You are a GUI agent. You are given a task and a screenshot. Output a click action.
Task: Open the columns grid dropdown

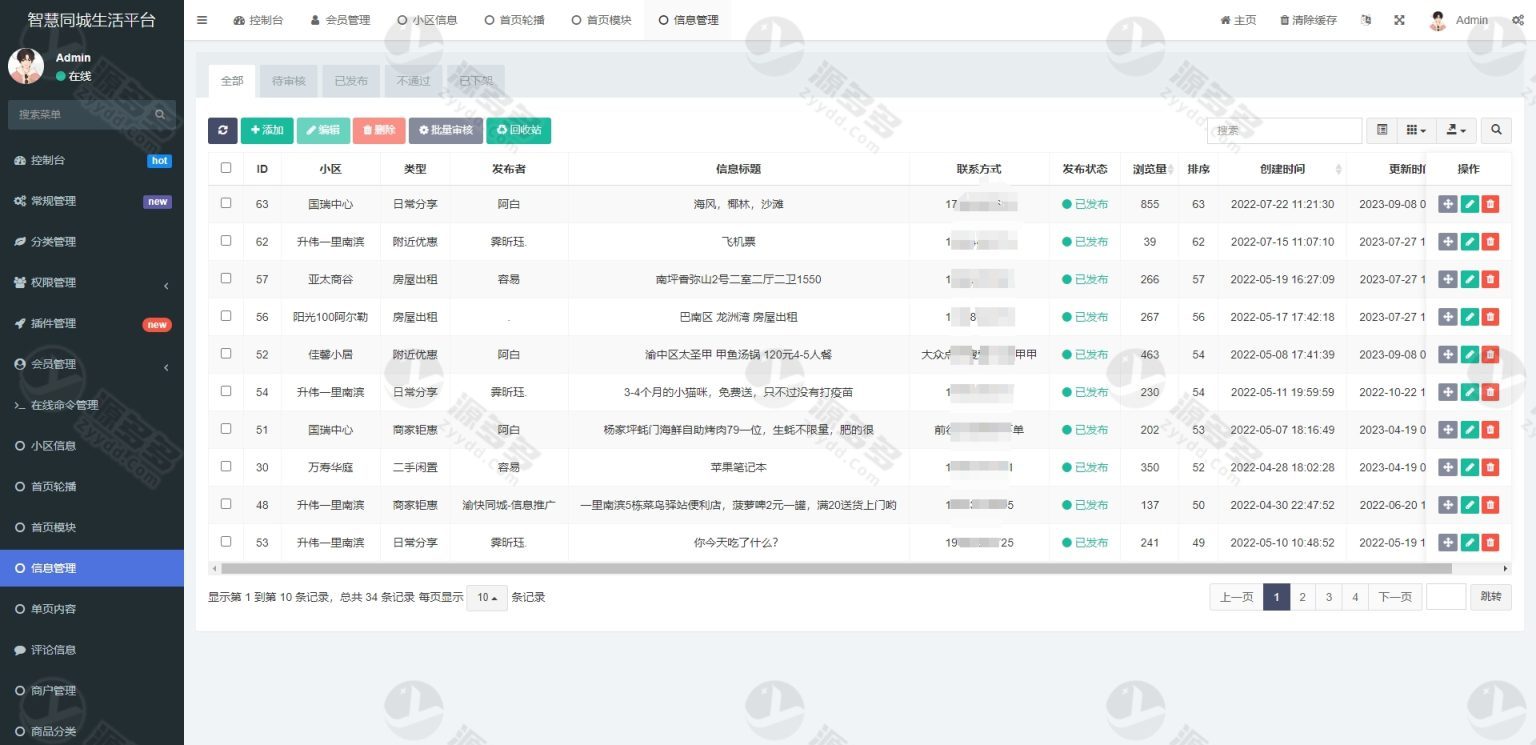1415,130
